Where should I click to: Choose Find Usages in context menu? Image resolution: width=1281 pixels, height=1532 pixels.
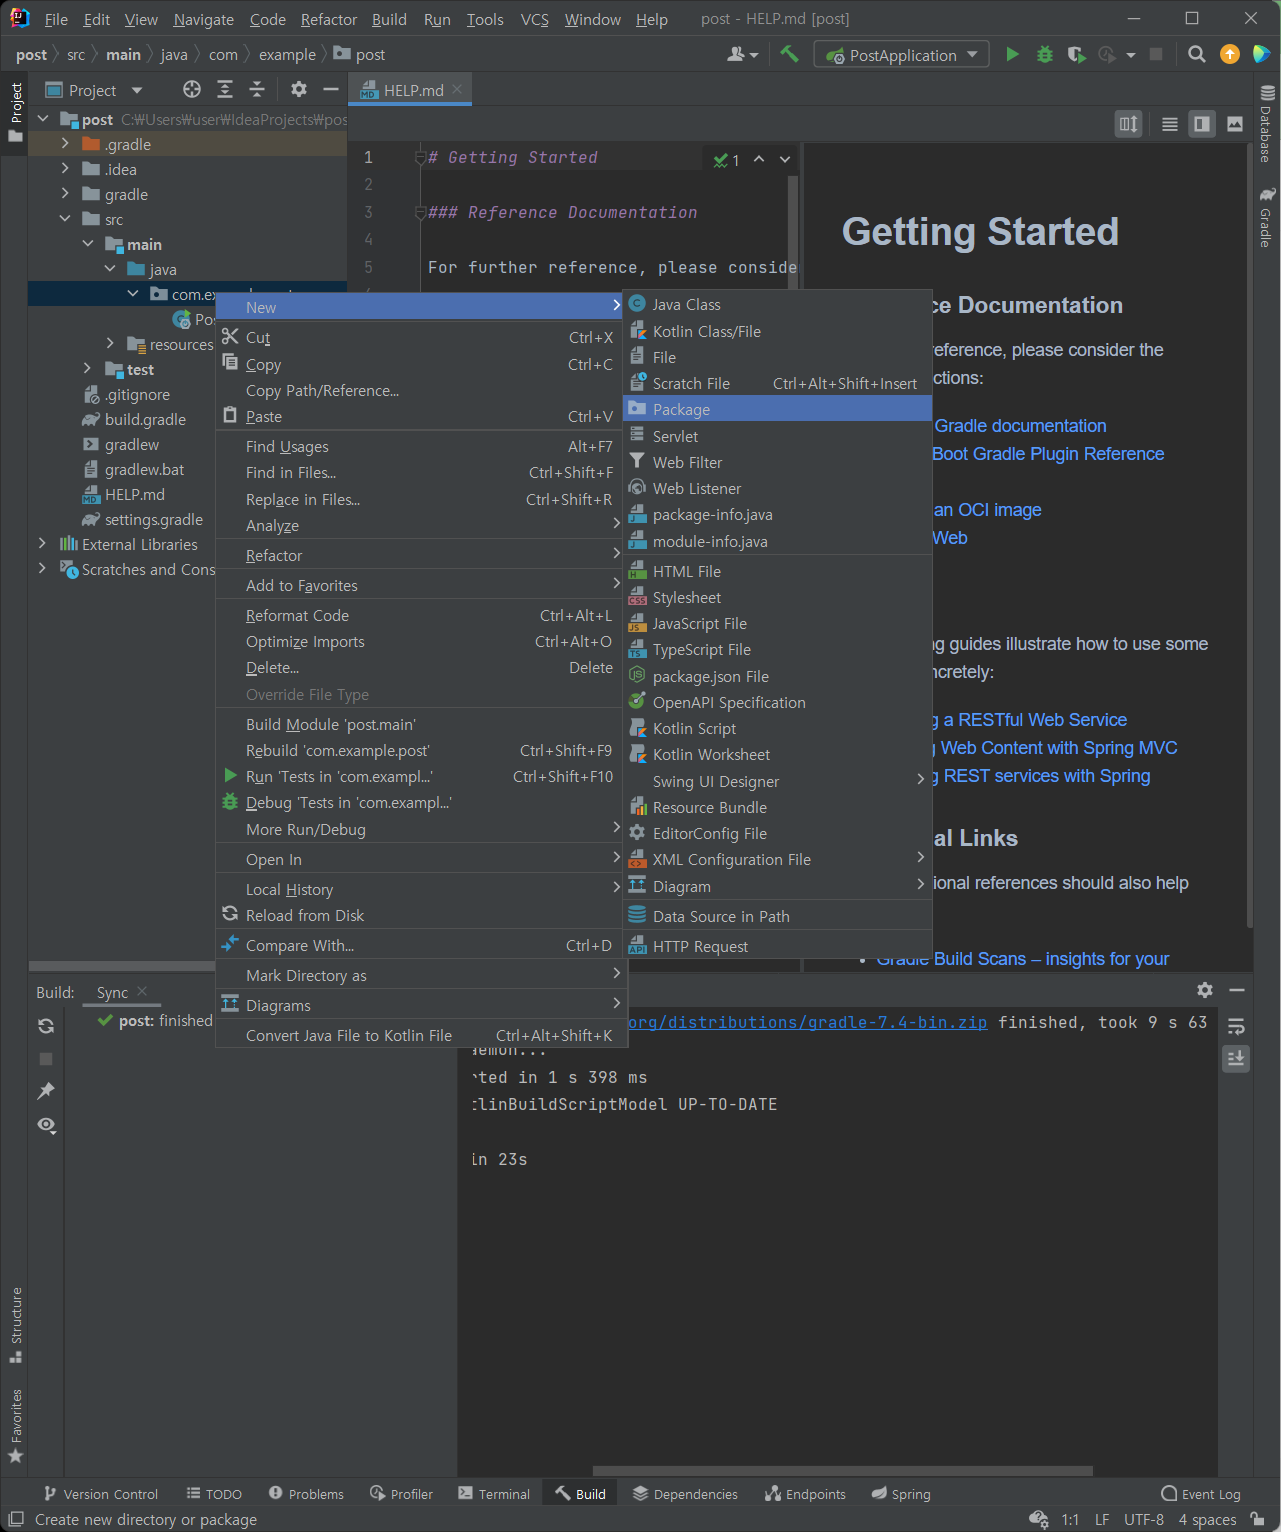pyautogui.click(x=419, y=446)
